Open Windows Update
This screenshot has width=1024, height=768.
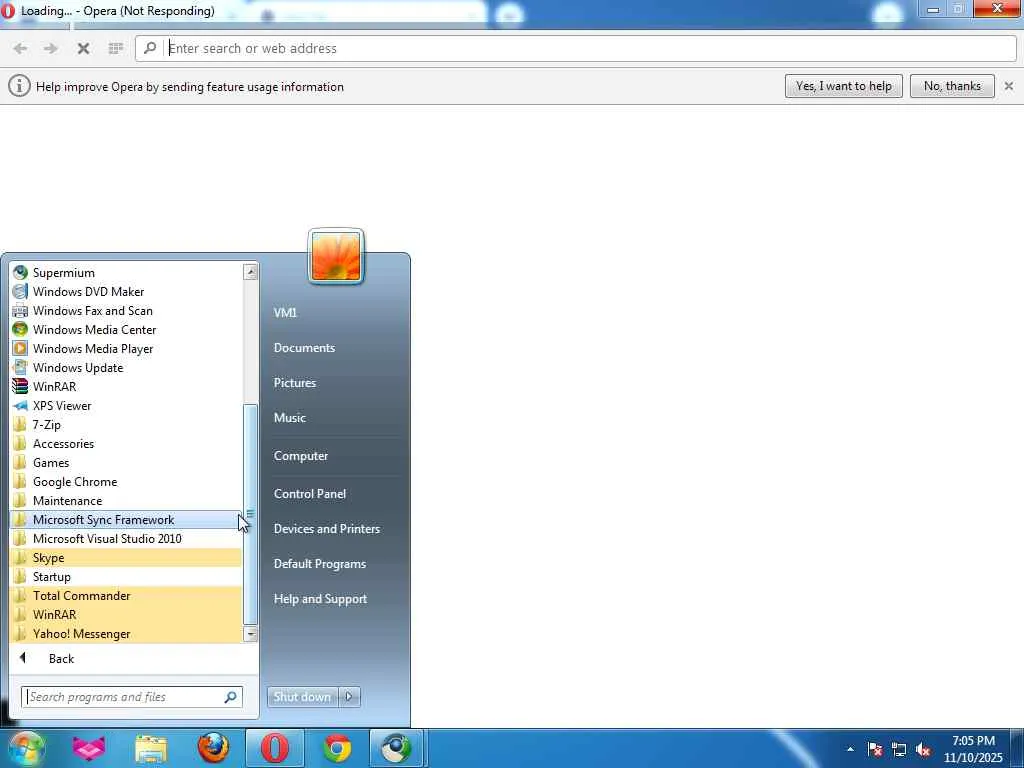point(126,368)
